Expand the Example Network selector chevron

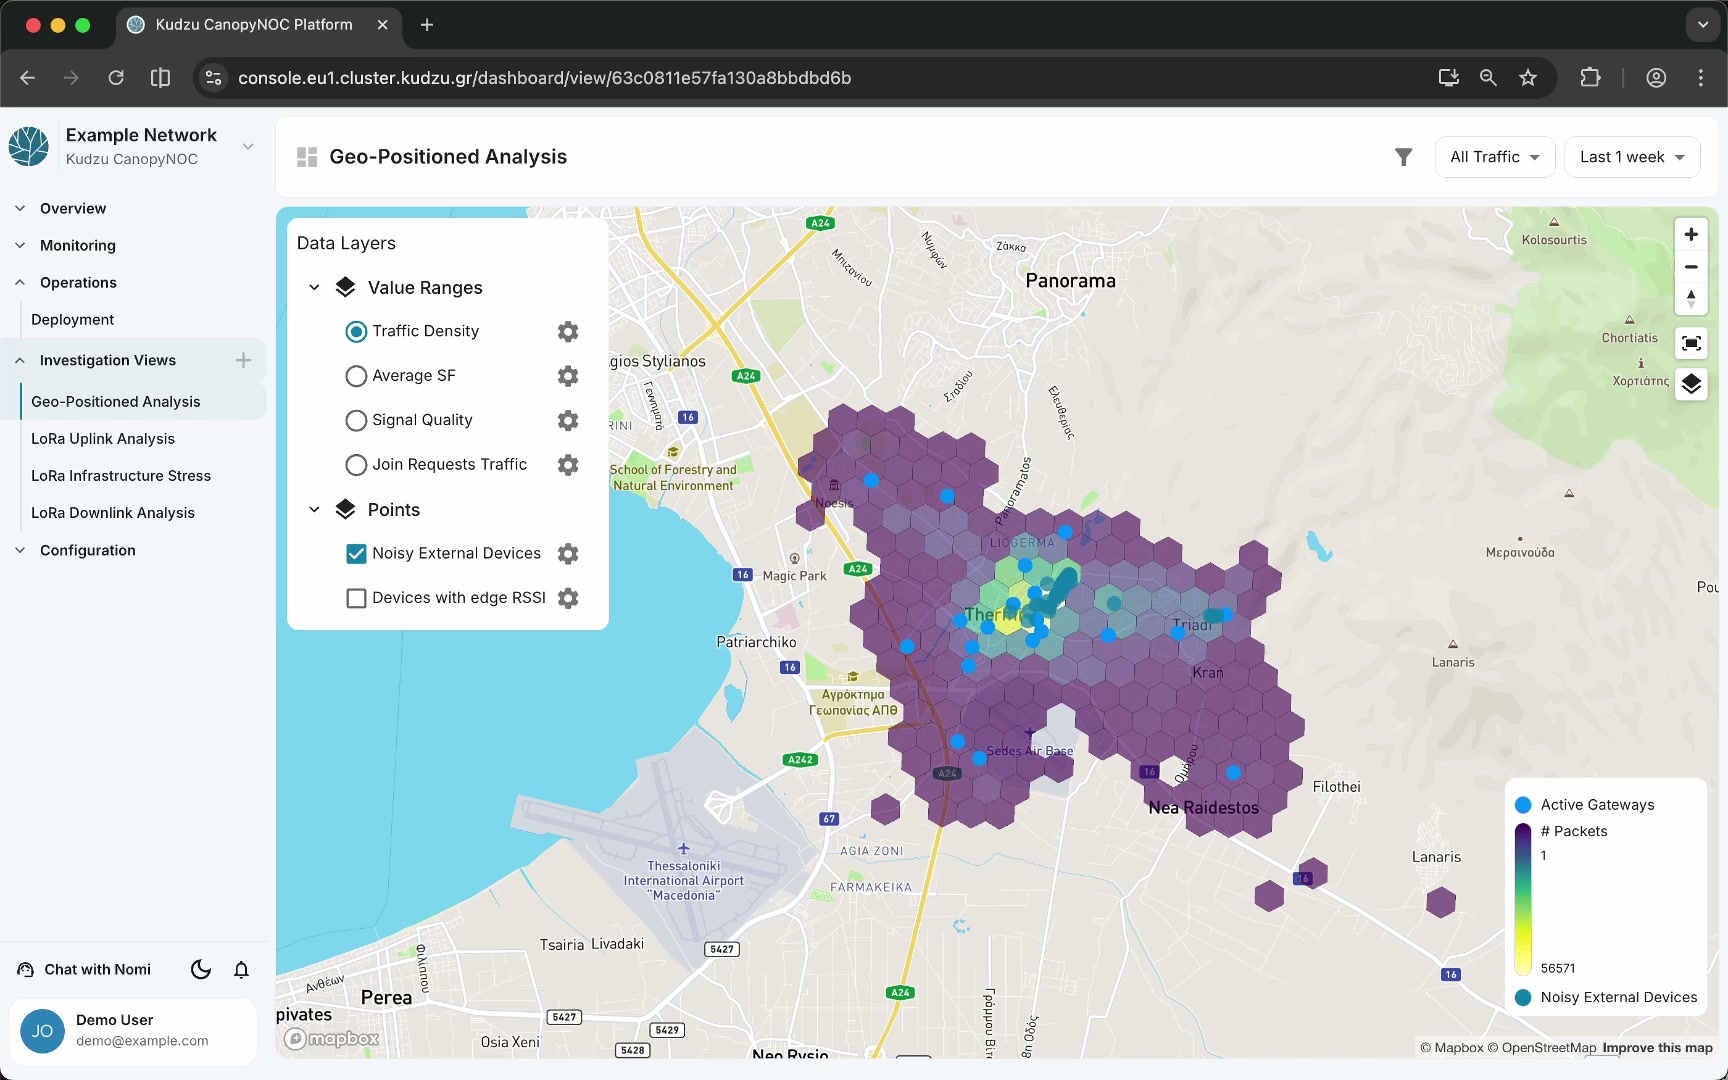(x=248, y=146)
